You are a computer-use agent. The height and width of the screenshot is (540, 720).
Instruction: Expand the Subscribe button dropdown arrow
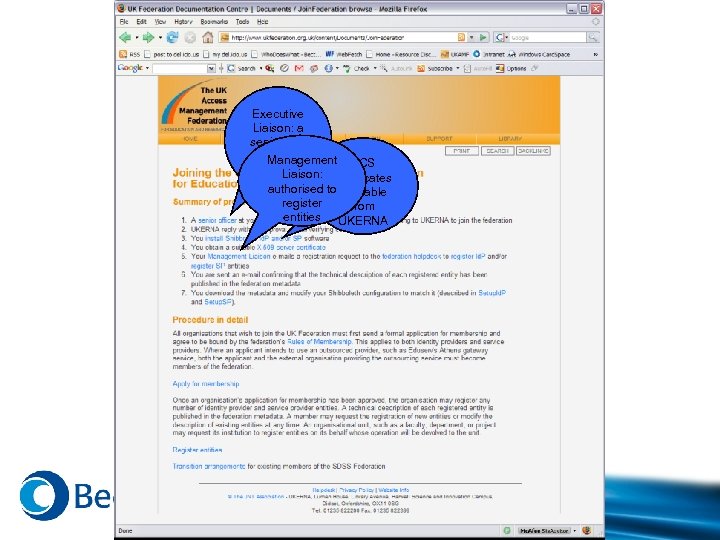pos(458,68)
